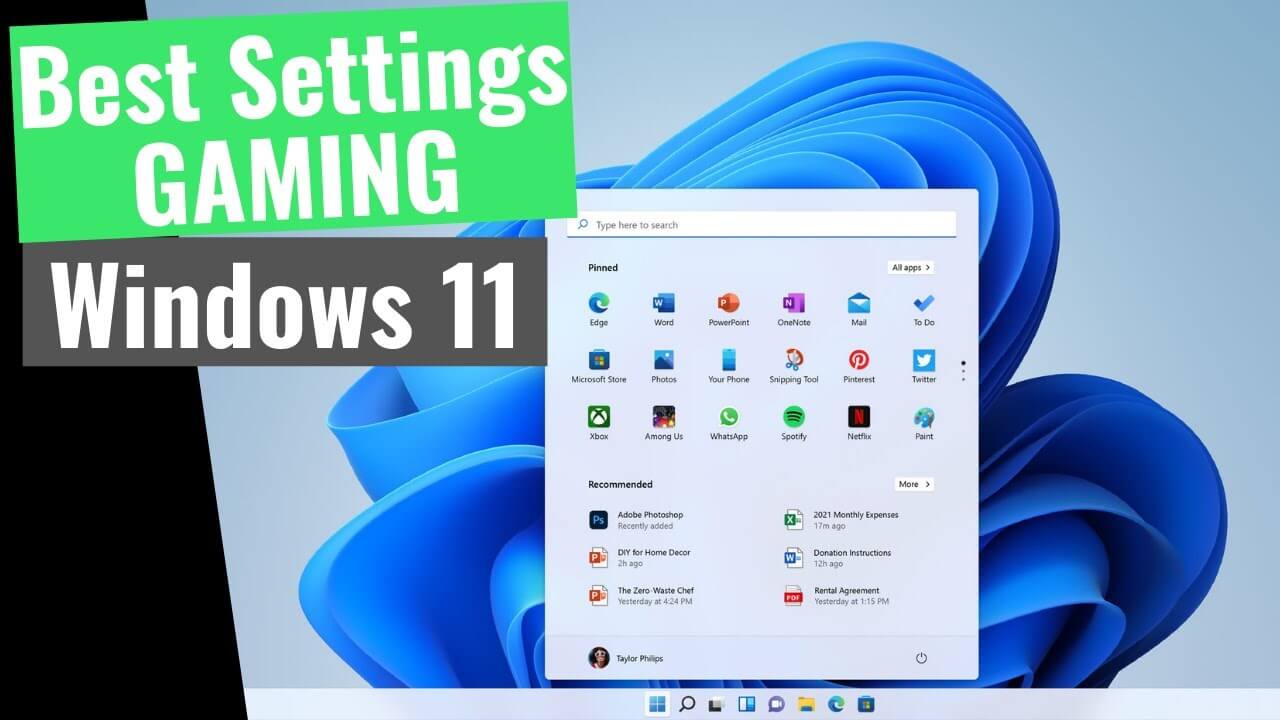Open 2021 Monthly Expenses recommended file
Image resolution: width=1280 pixels, height=720 pixels.
[x=855, y=520]
